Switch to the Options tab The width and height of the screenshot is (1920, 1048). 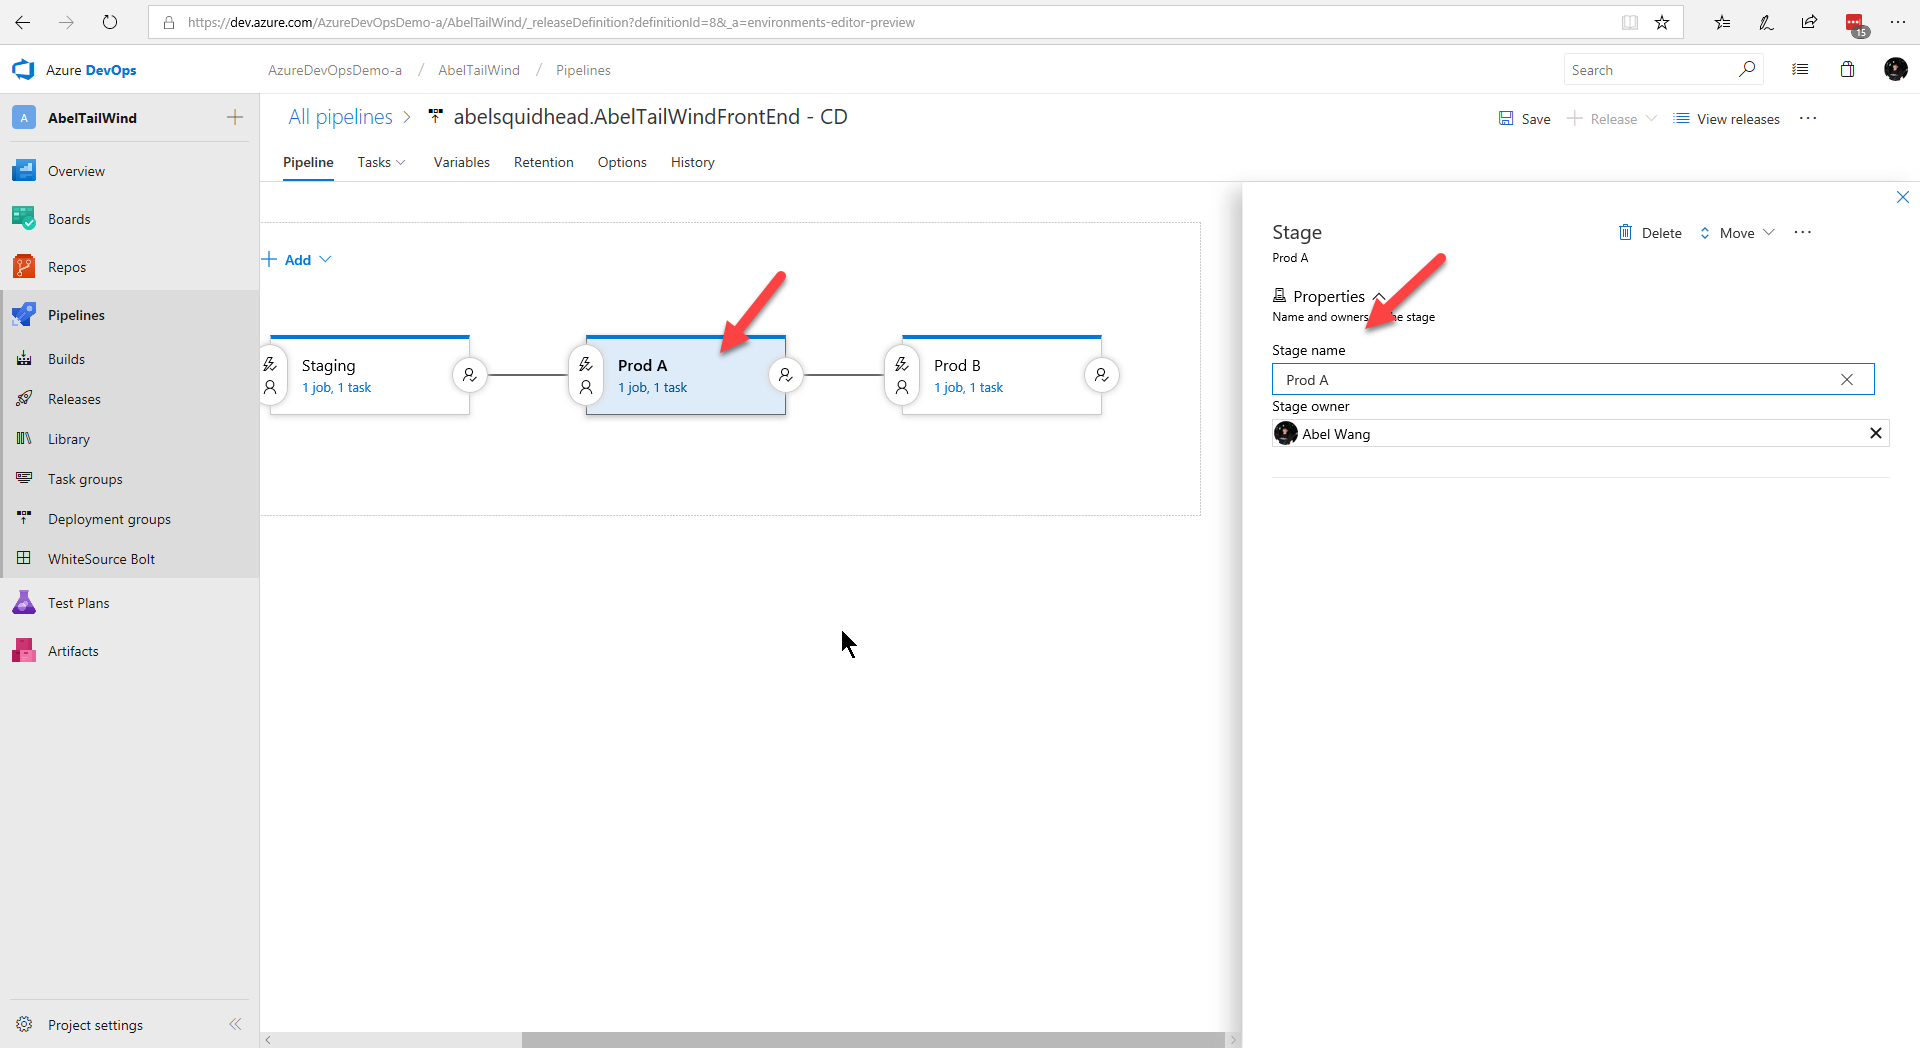tap(622, 162)
